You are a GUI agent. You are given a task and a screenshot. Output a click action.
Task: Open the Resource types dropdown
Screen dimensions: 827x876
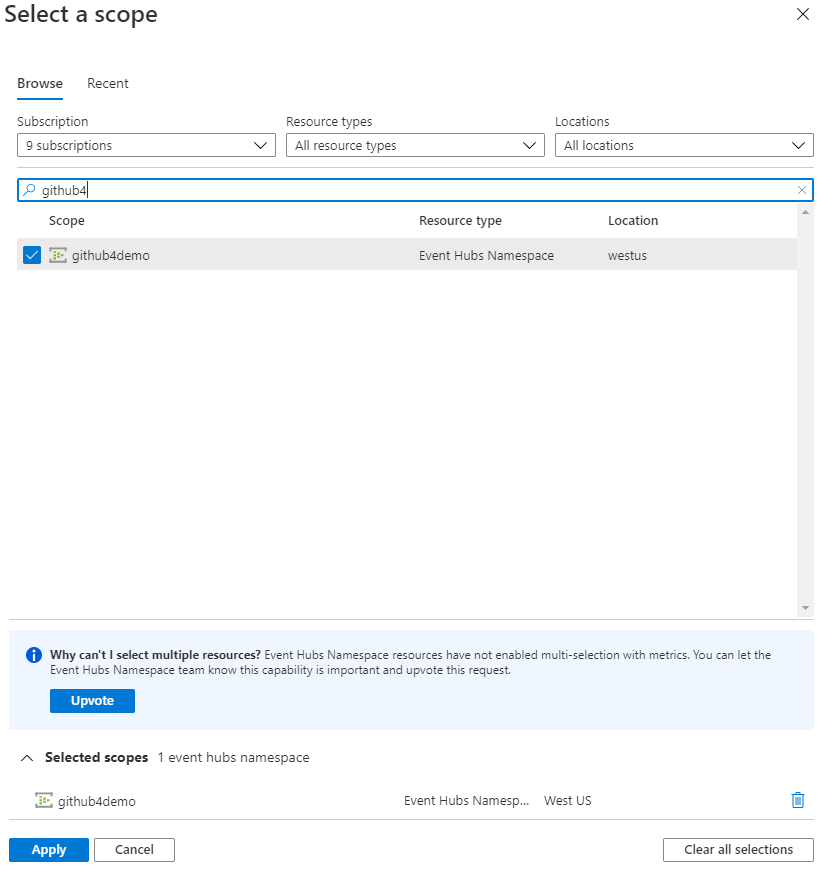pos(415,145)
